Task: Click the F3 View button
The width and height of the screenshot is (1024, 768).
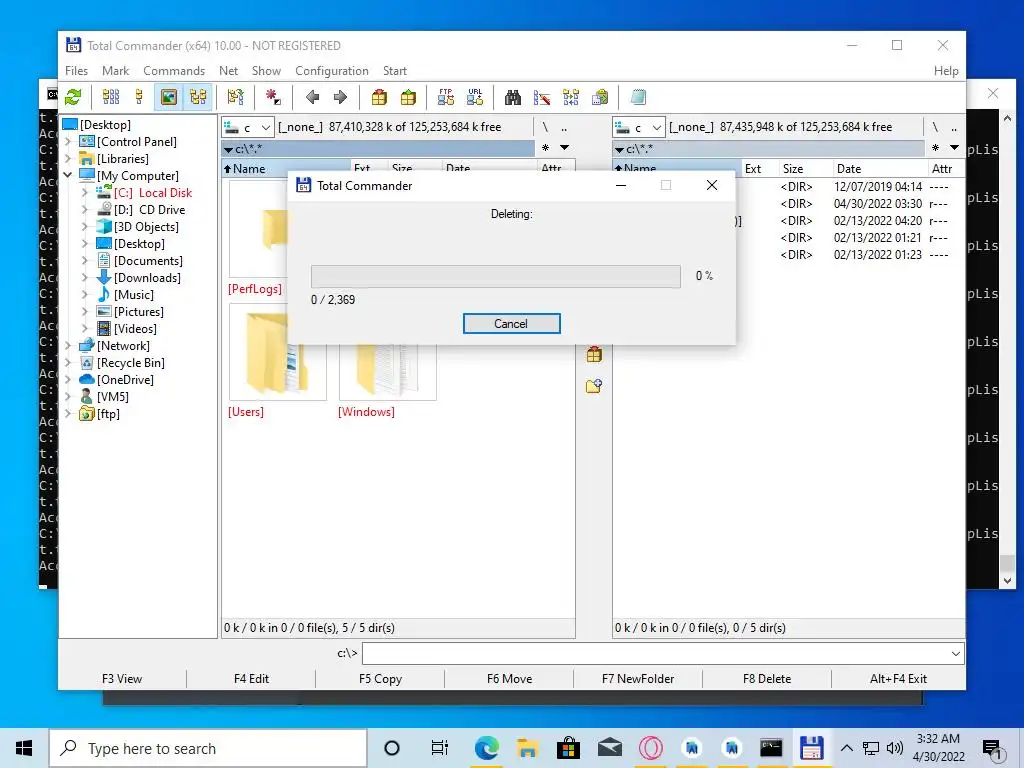Action: click(x=122, y=679)
